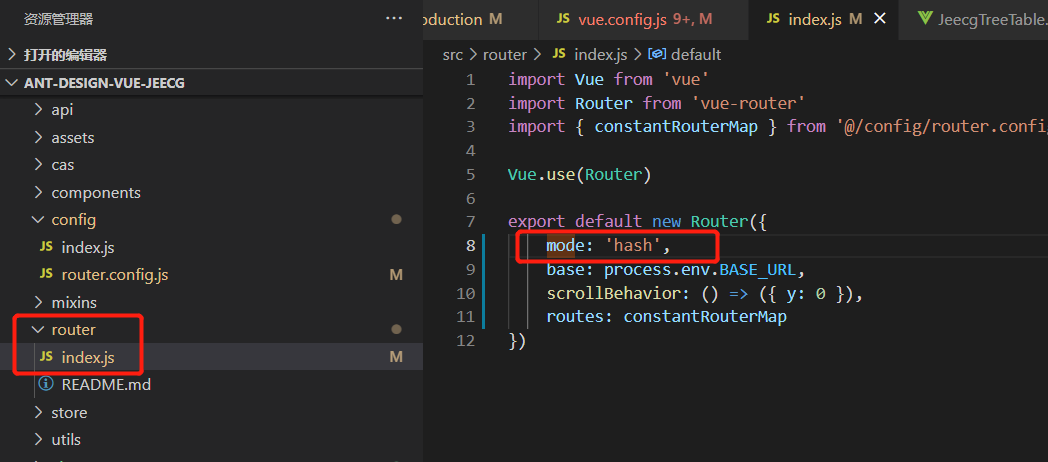Click the JS icon of router.config.js file
The width and height of the screenshot is (1048, 462).
pyautogui.click(x=46, y=274)
